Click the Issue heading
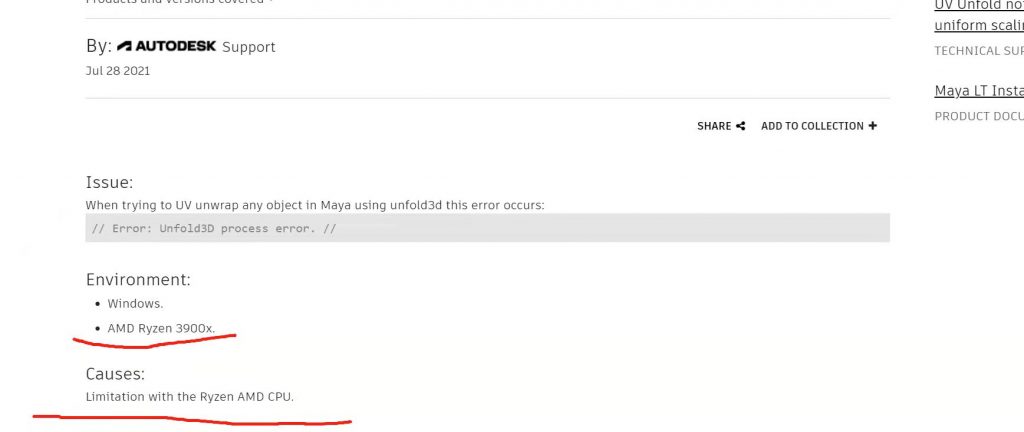Viewport: 1024px width, 432px height. 109,182
